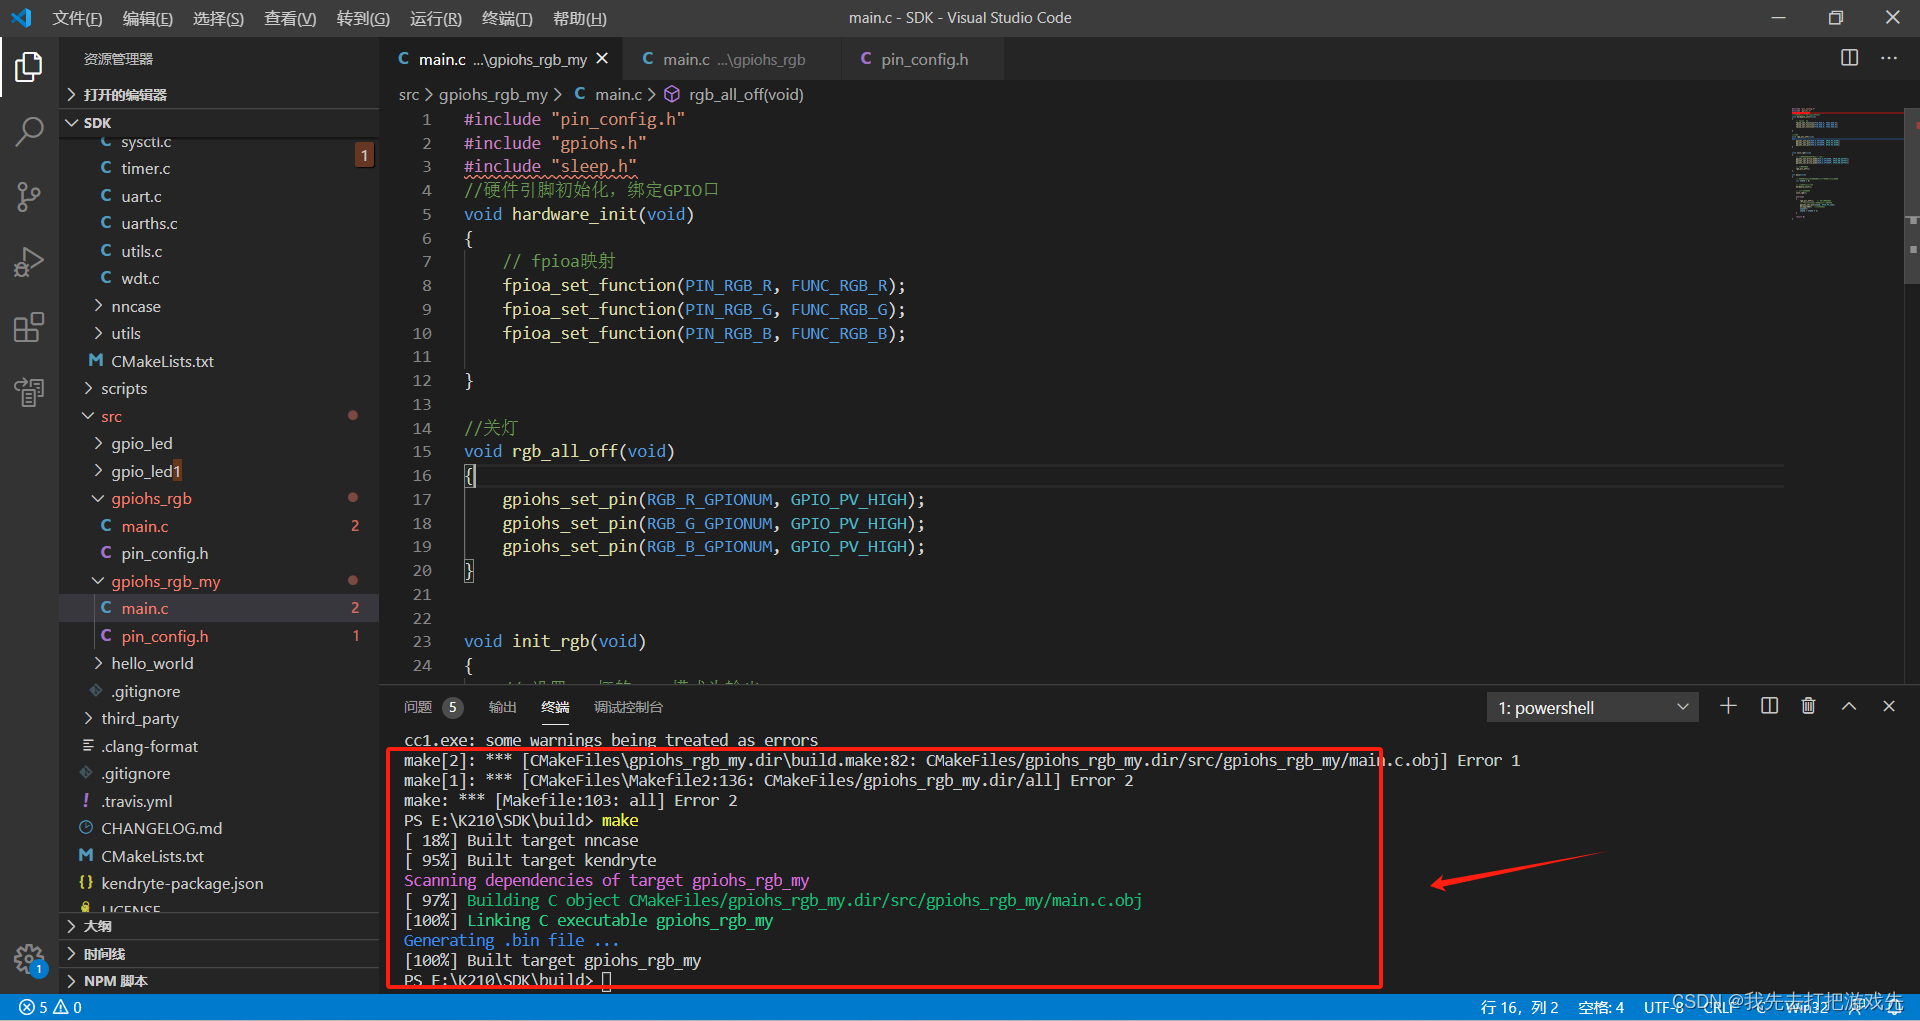Open the Run and Debug view
Screen dimensions: 1920x1021
click(29, 262)
